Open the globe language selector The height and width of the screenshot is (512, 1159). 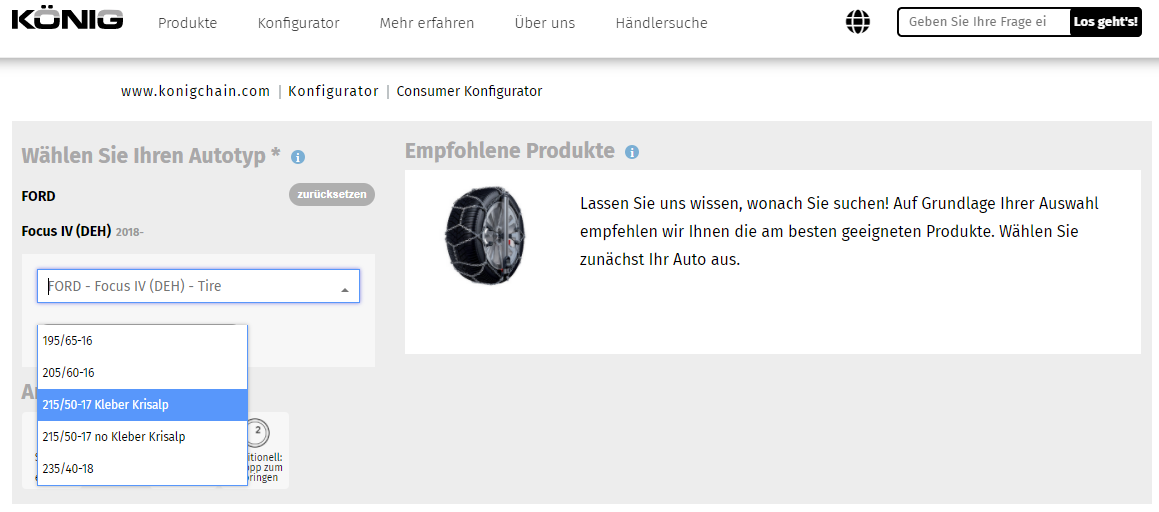click(857, 22)
